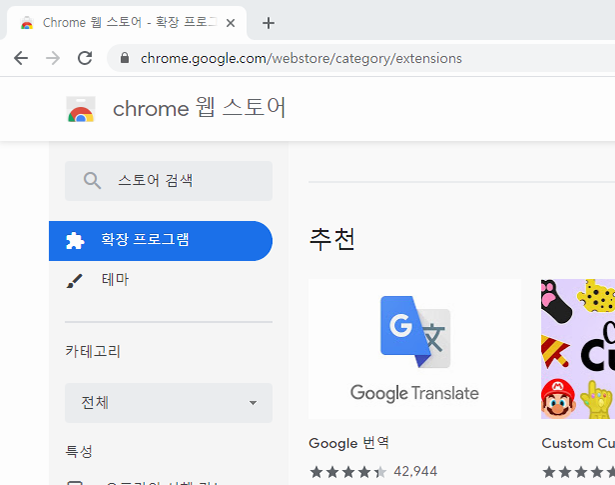
Task: Reload the page with the refresh icon
Action: click(85, 58)
